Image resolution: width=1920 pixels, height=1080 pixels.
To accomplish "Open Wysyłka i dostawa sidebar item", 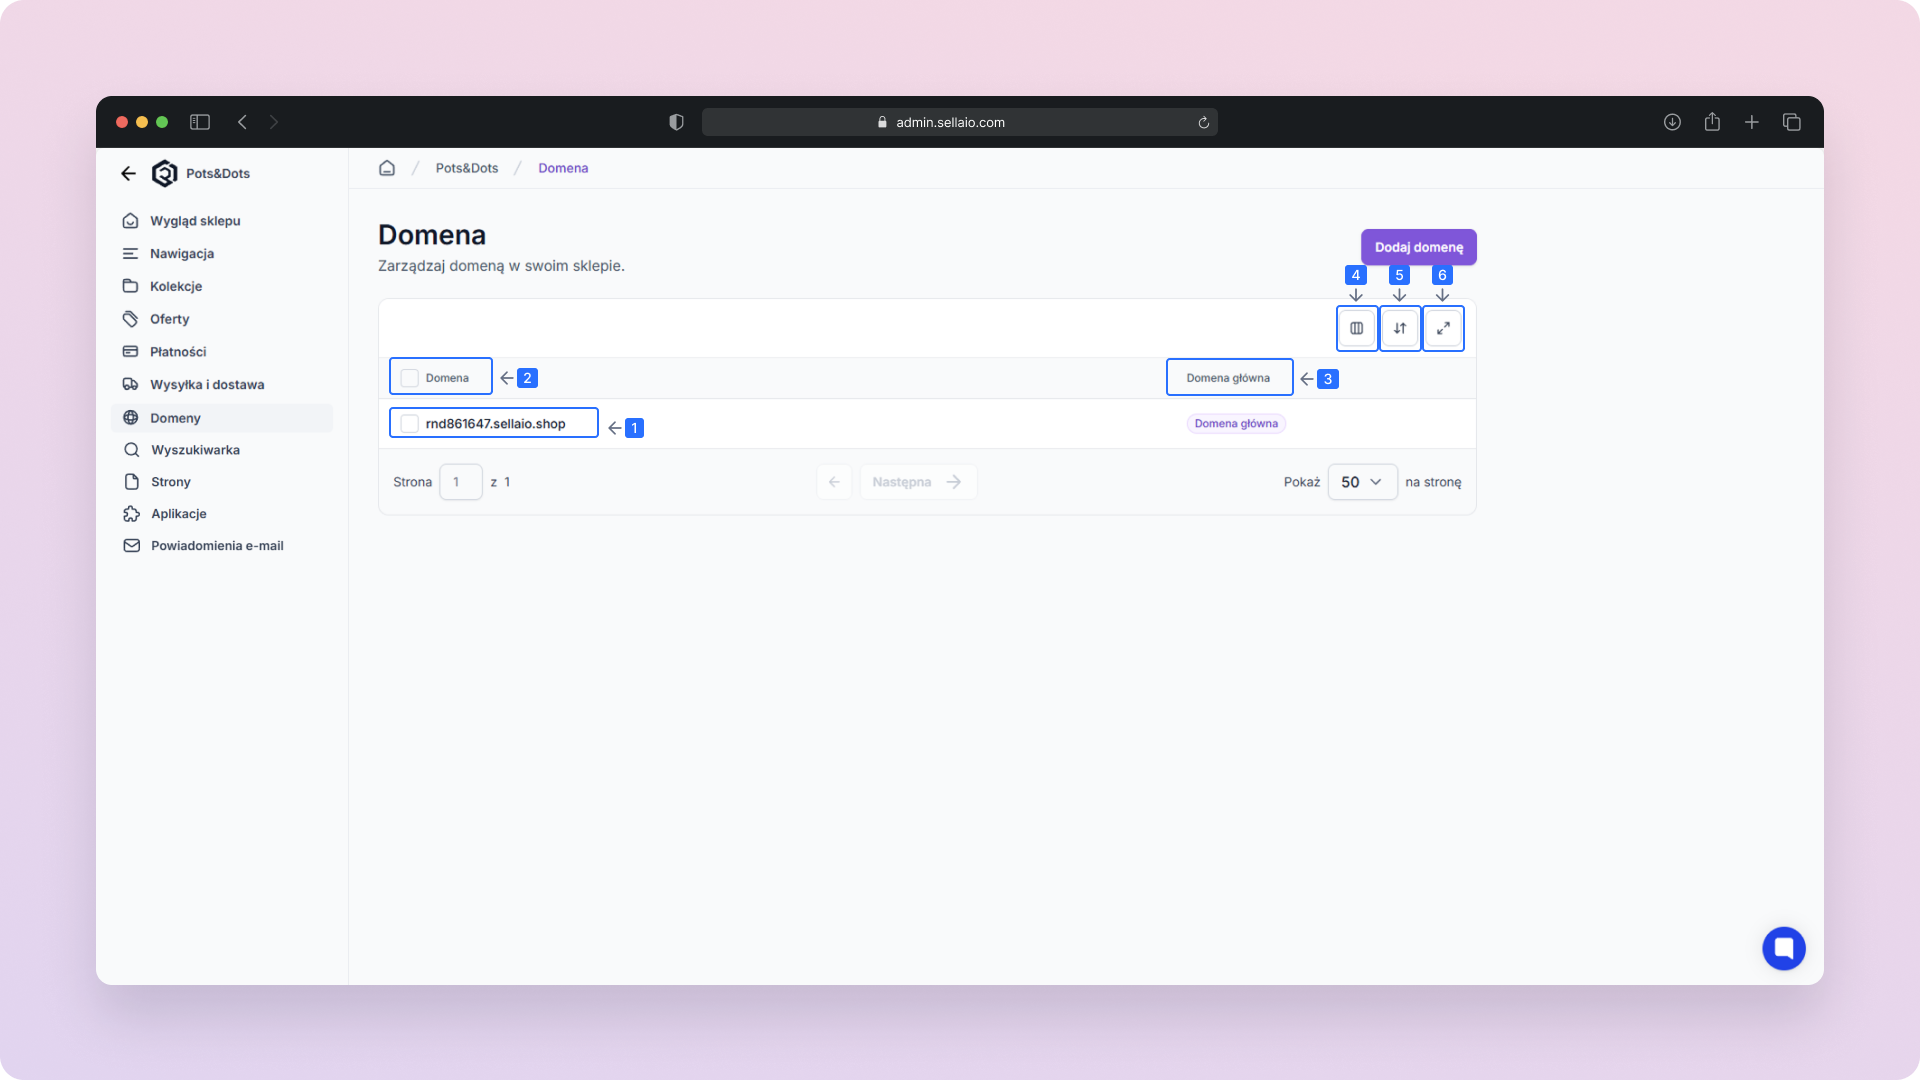I will pos(207,385).
